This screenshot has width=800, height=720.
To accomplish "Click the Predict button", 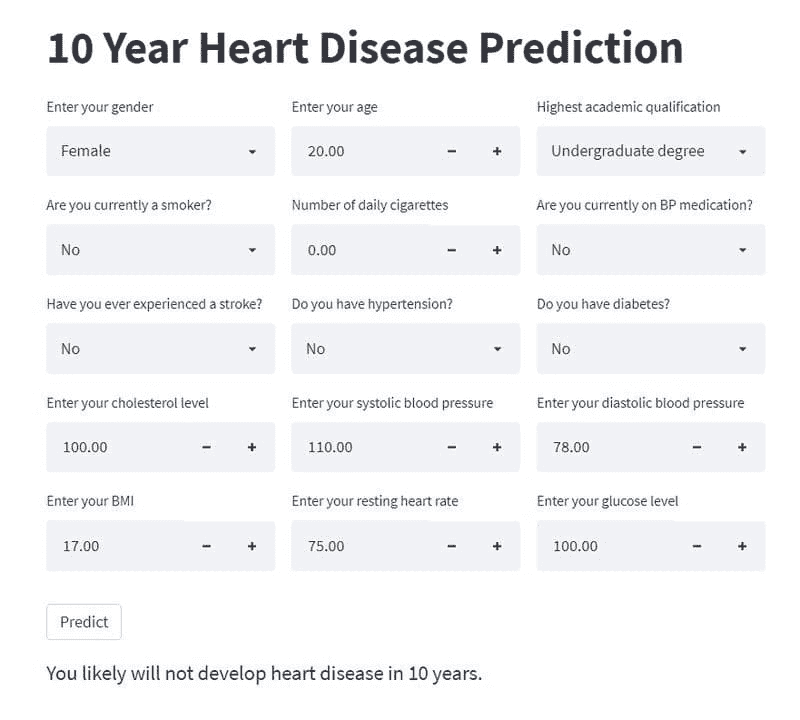I will tap(84, 622).
